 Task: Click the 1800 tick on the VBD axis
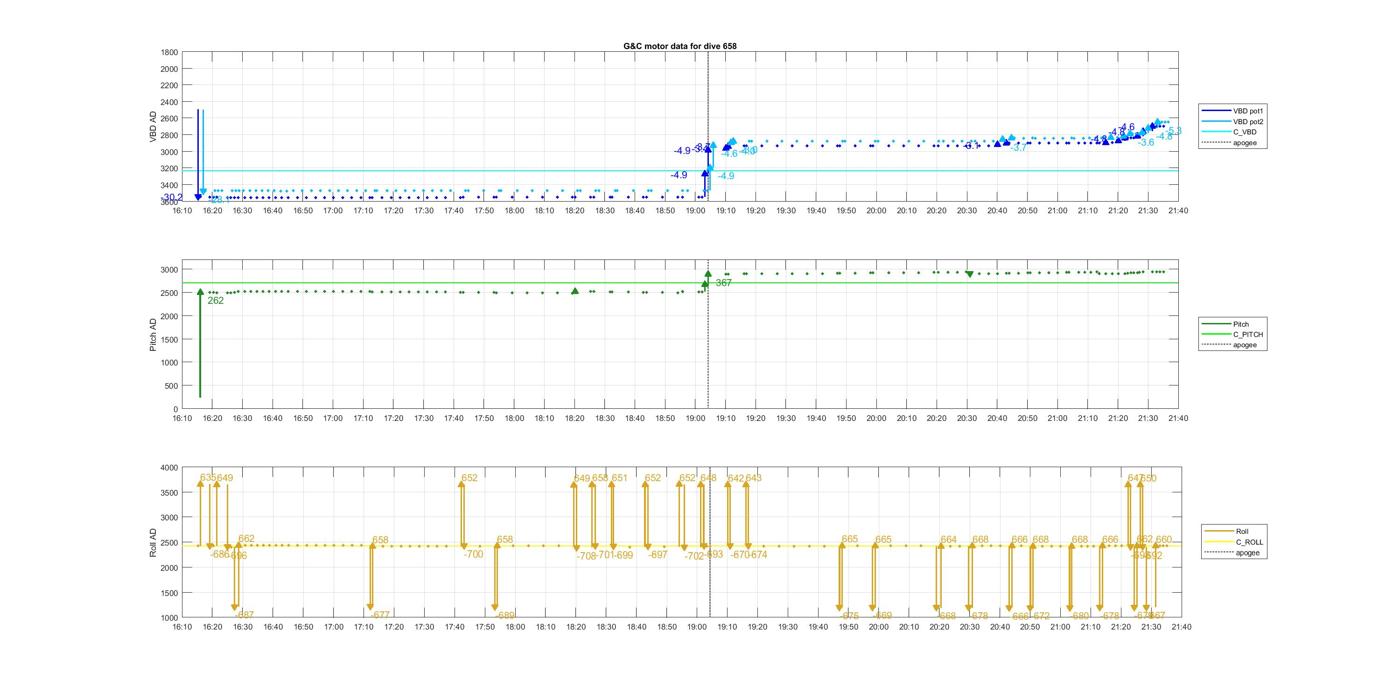(169, 52)
